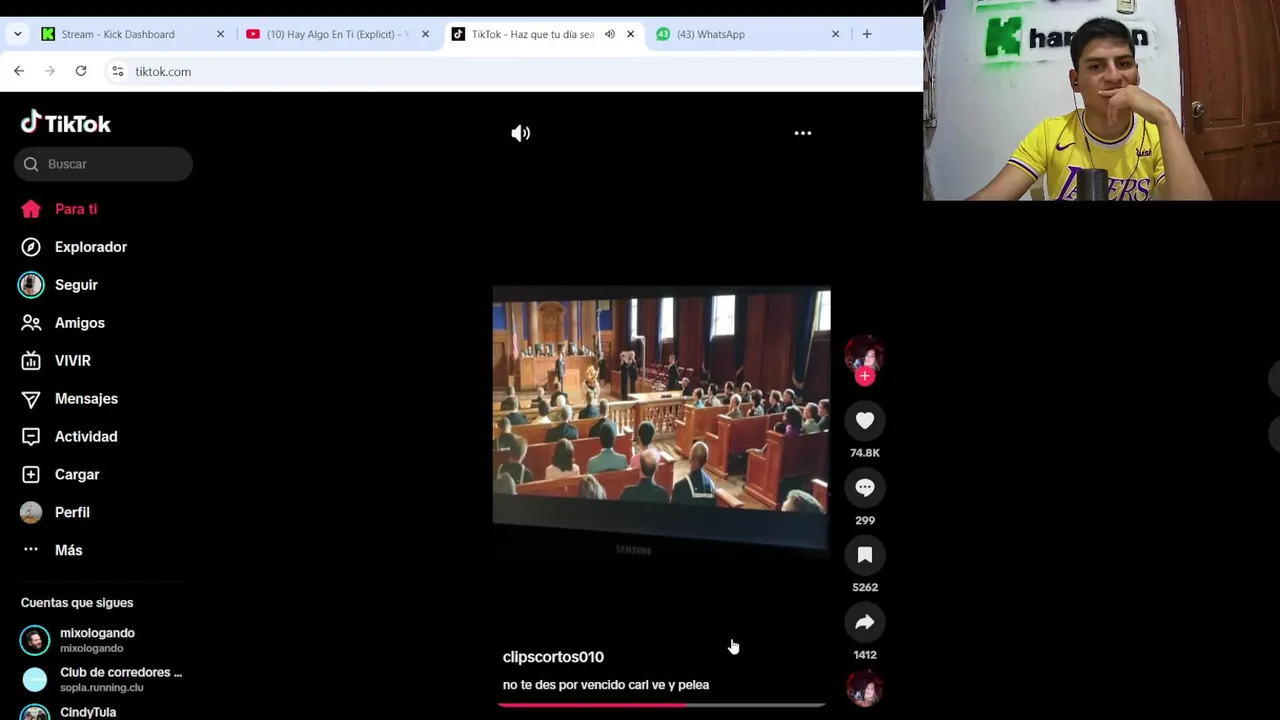Go back in browser history
Viewport: 1280px width, 720px height.
click(19, 71)
